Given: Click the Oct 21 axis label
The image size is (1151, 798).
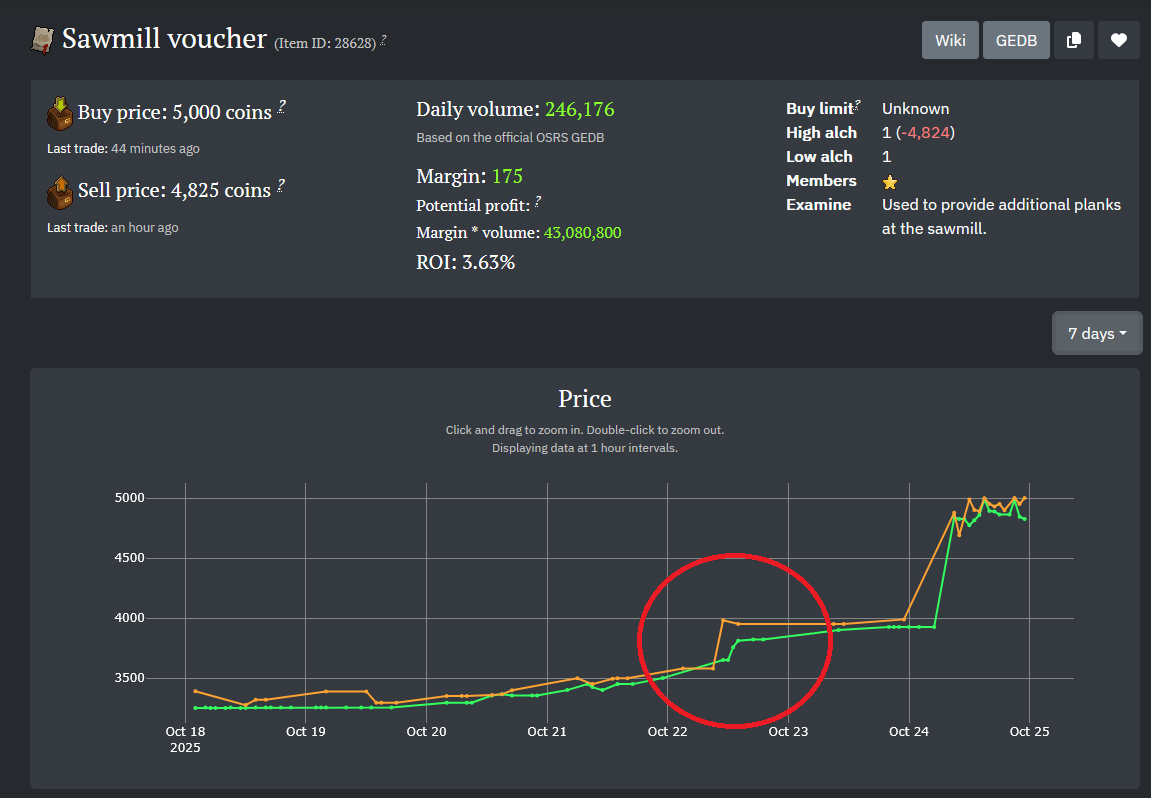Looking at the screenshot, I should click(x=547, y=731).
